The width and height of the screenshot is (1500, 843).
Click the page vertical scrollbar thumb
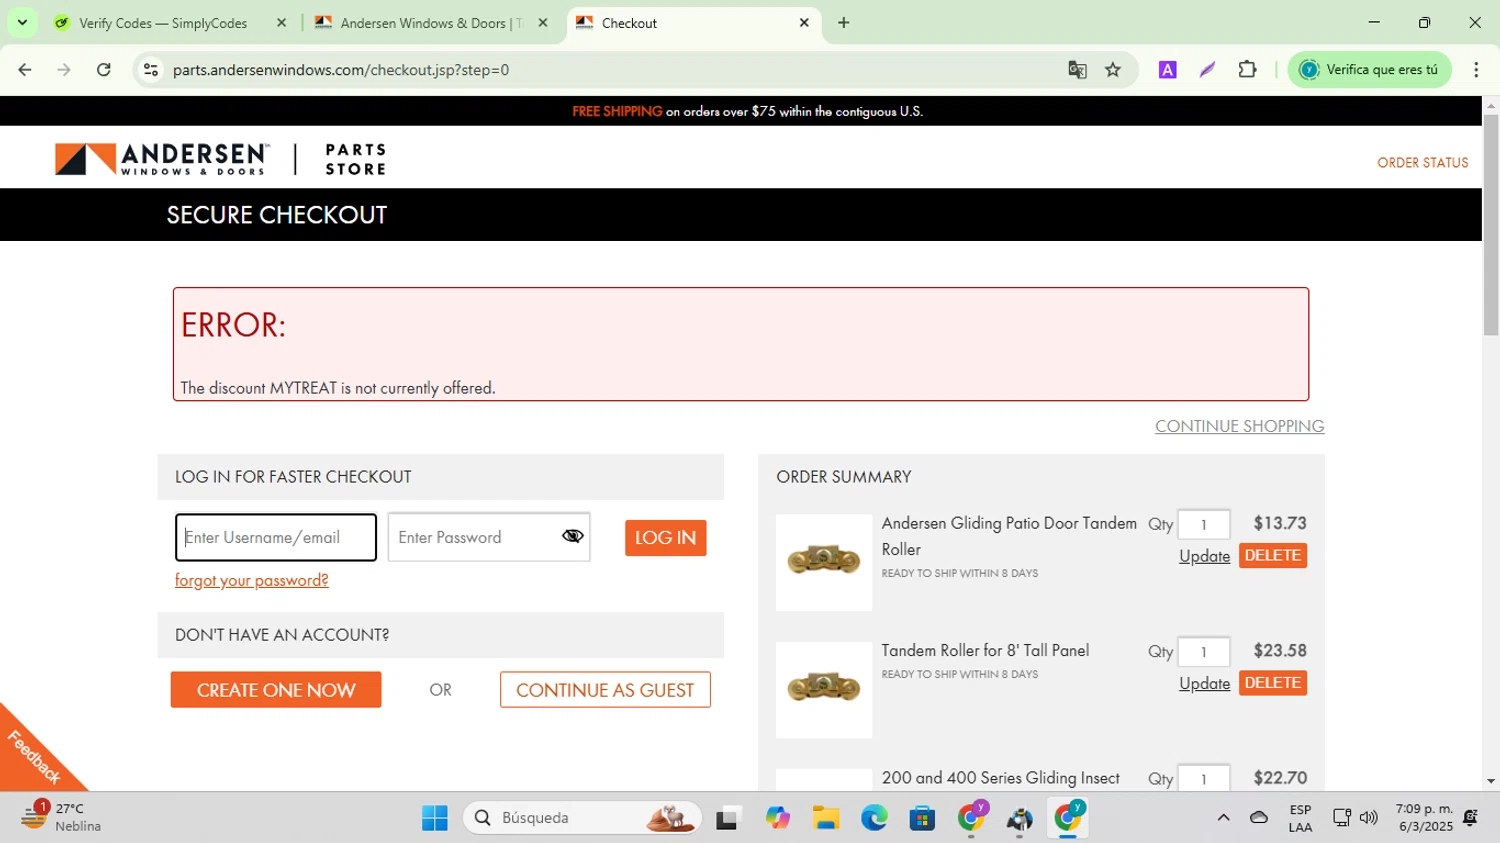[x=1490, y=225]
